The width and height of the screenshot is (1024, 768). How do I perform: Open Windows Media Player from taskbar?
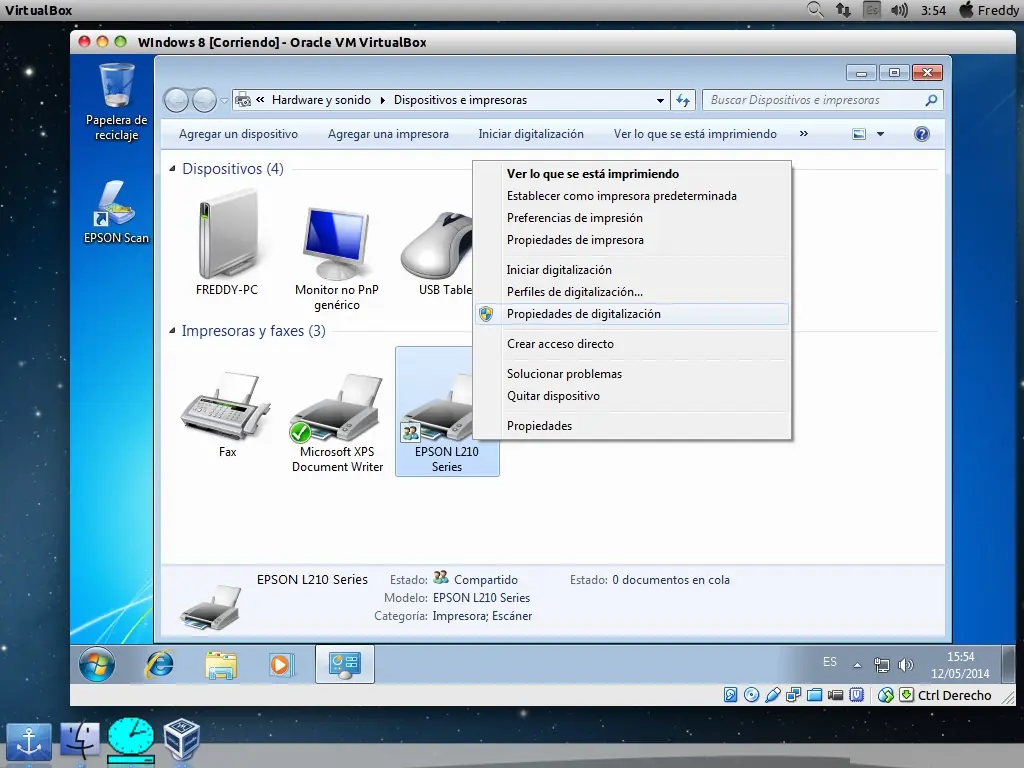pyautogui.click(x=281, y=665)
